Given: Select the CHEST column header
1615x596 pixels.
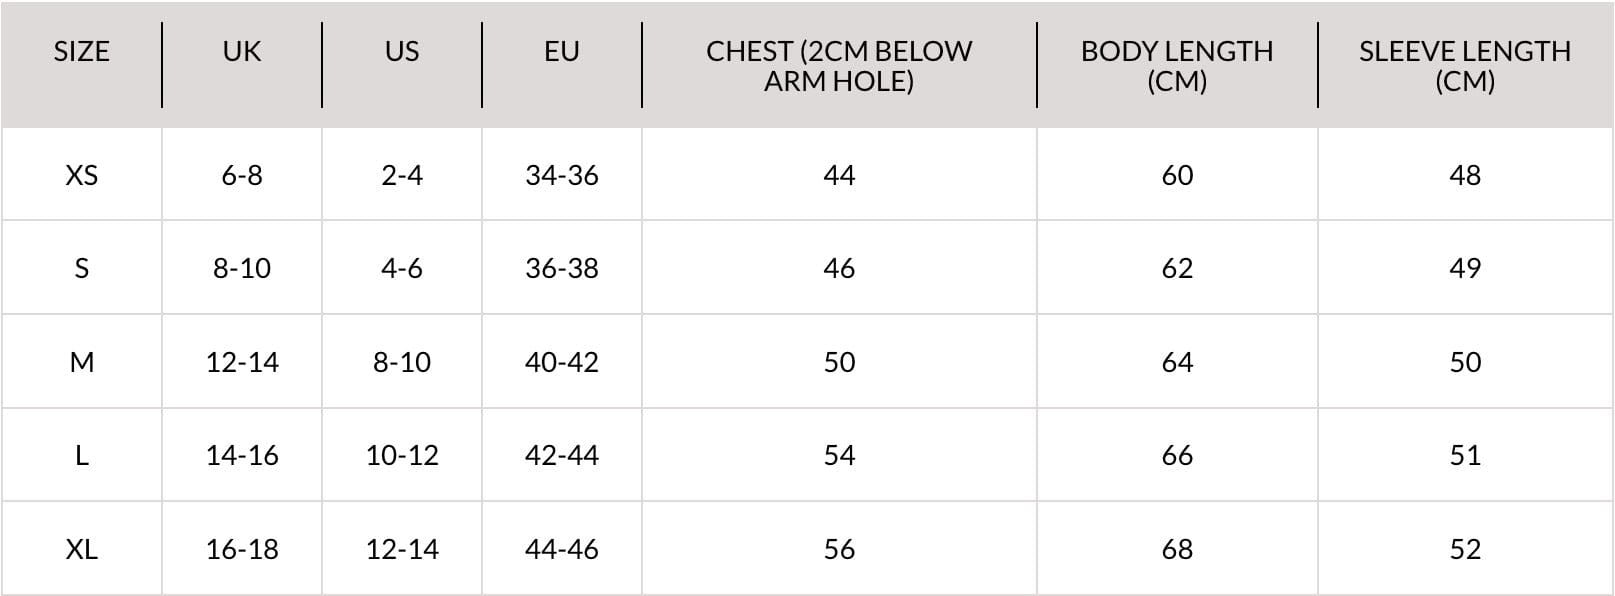Looking at the screenshot, I should (x=839, y=65).
